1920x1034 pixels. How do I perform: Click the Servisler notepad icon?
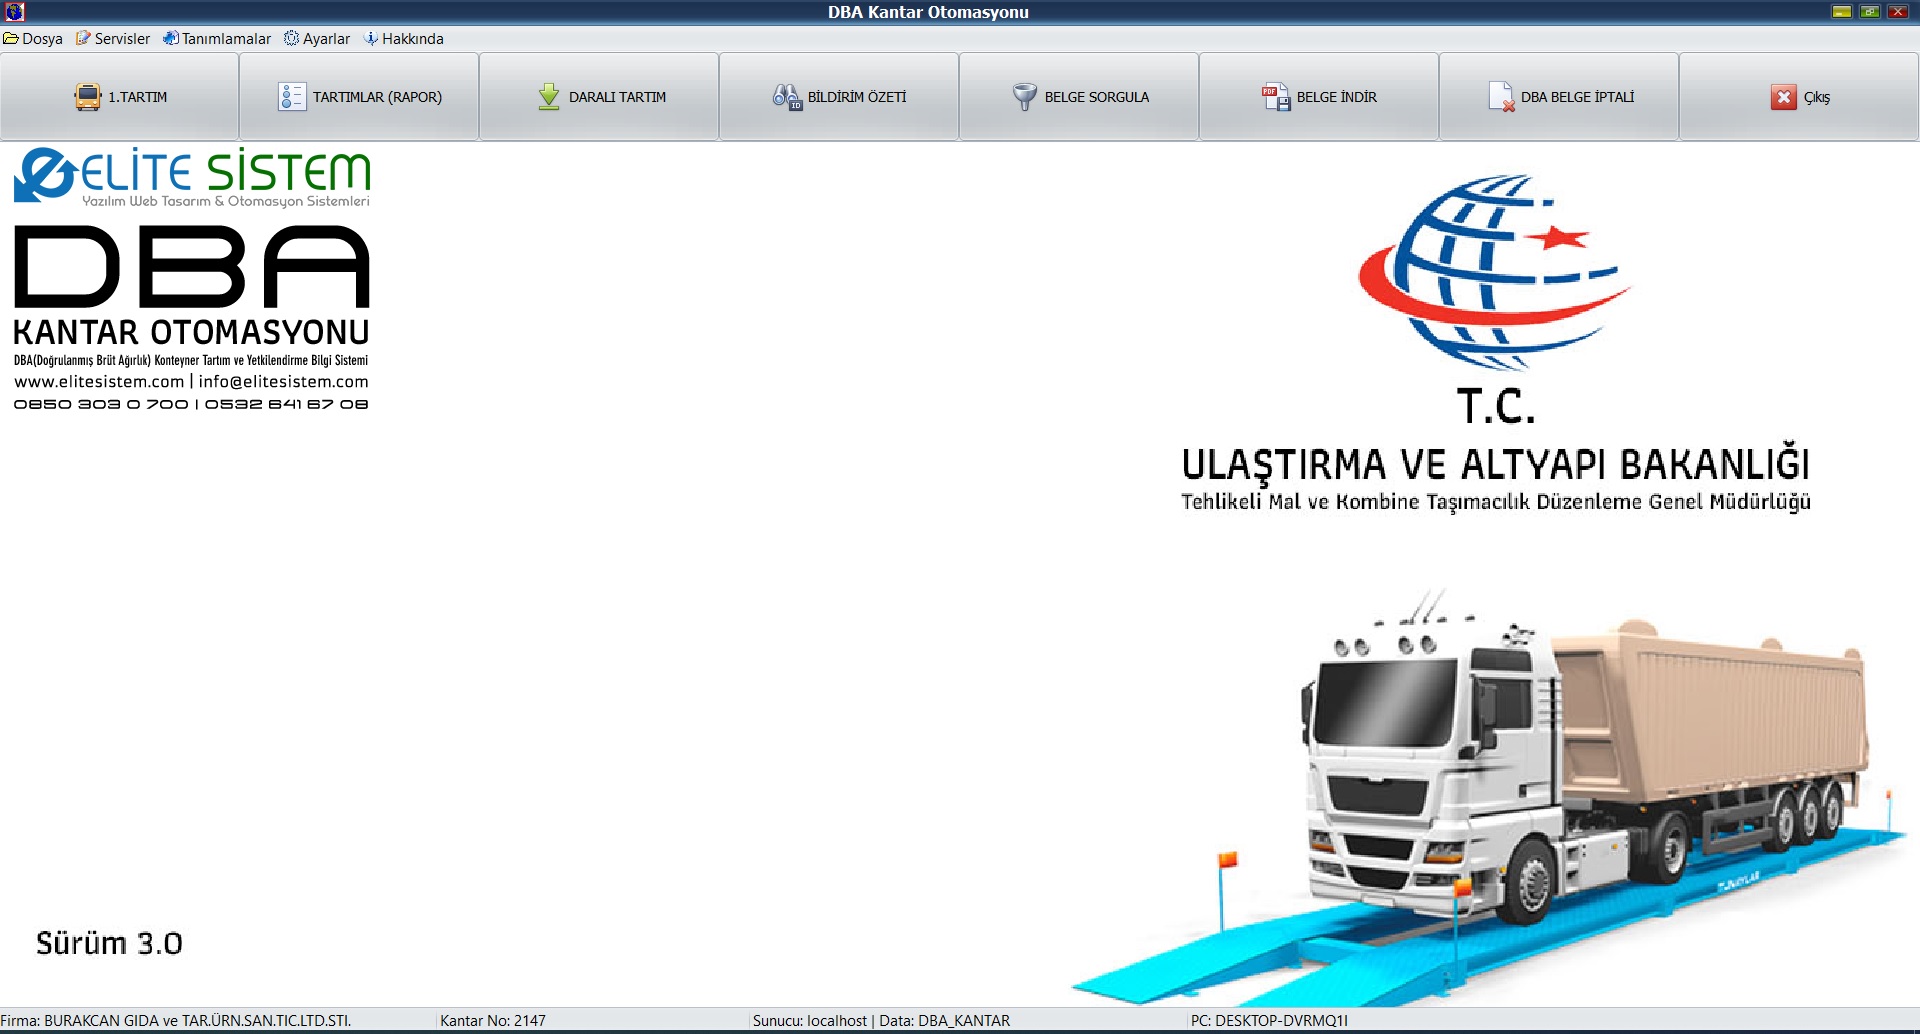[x=113, y=39]
